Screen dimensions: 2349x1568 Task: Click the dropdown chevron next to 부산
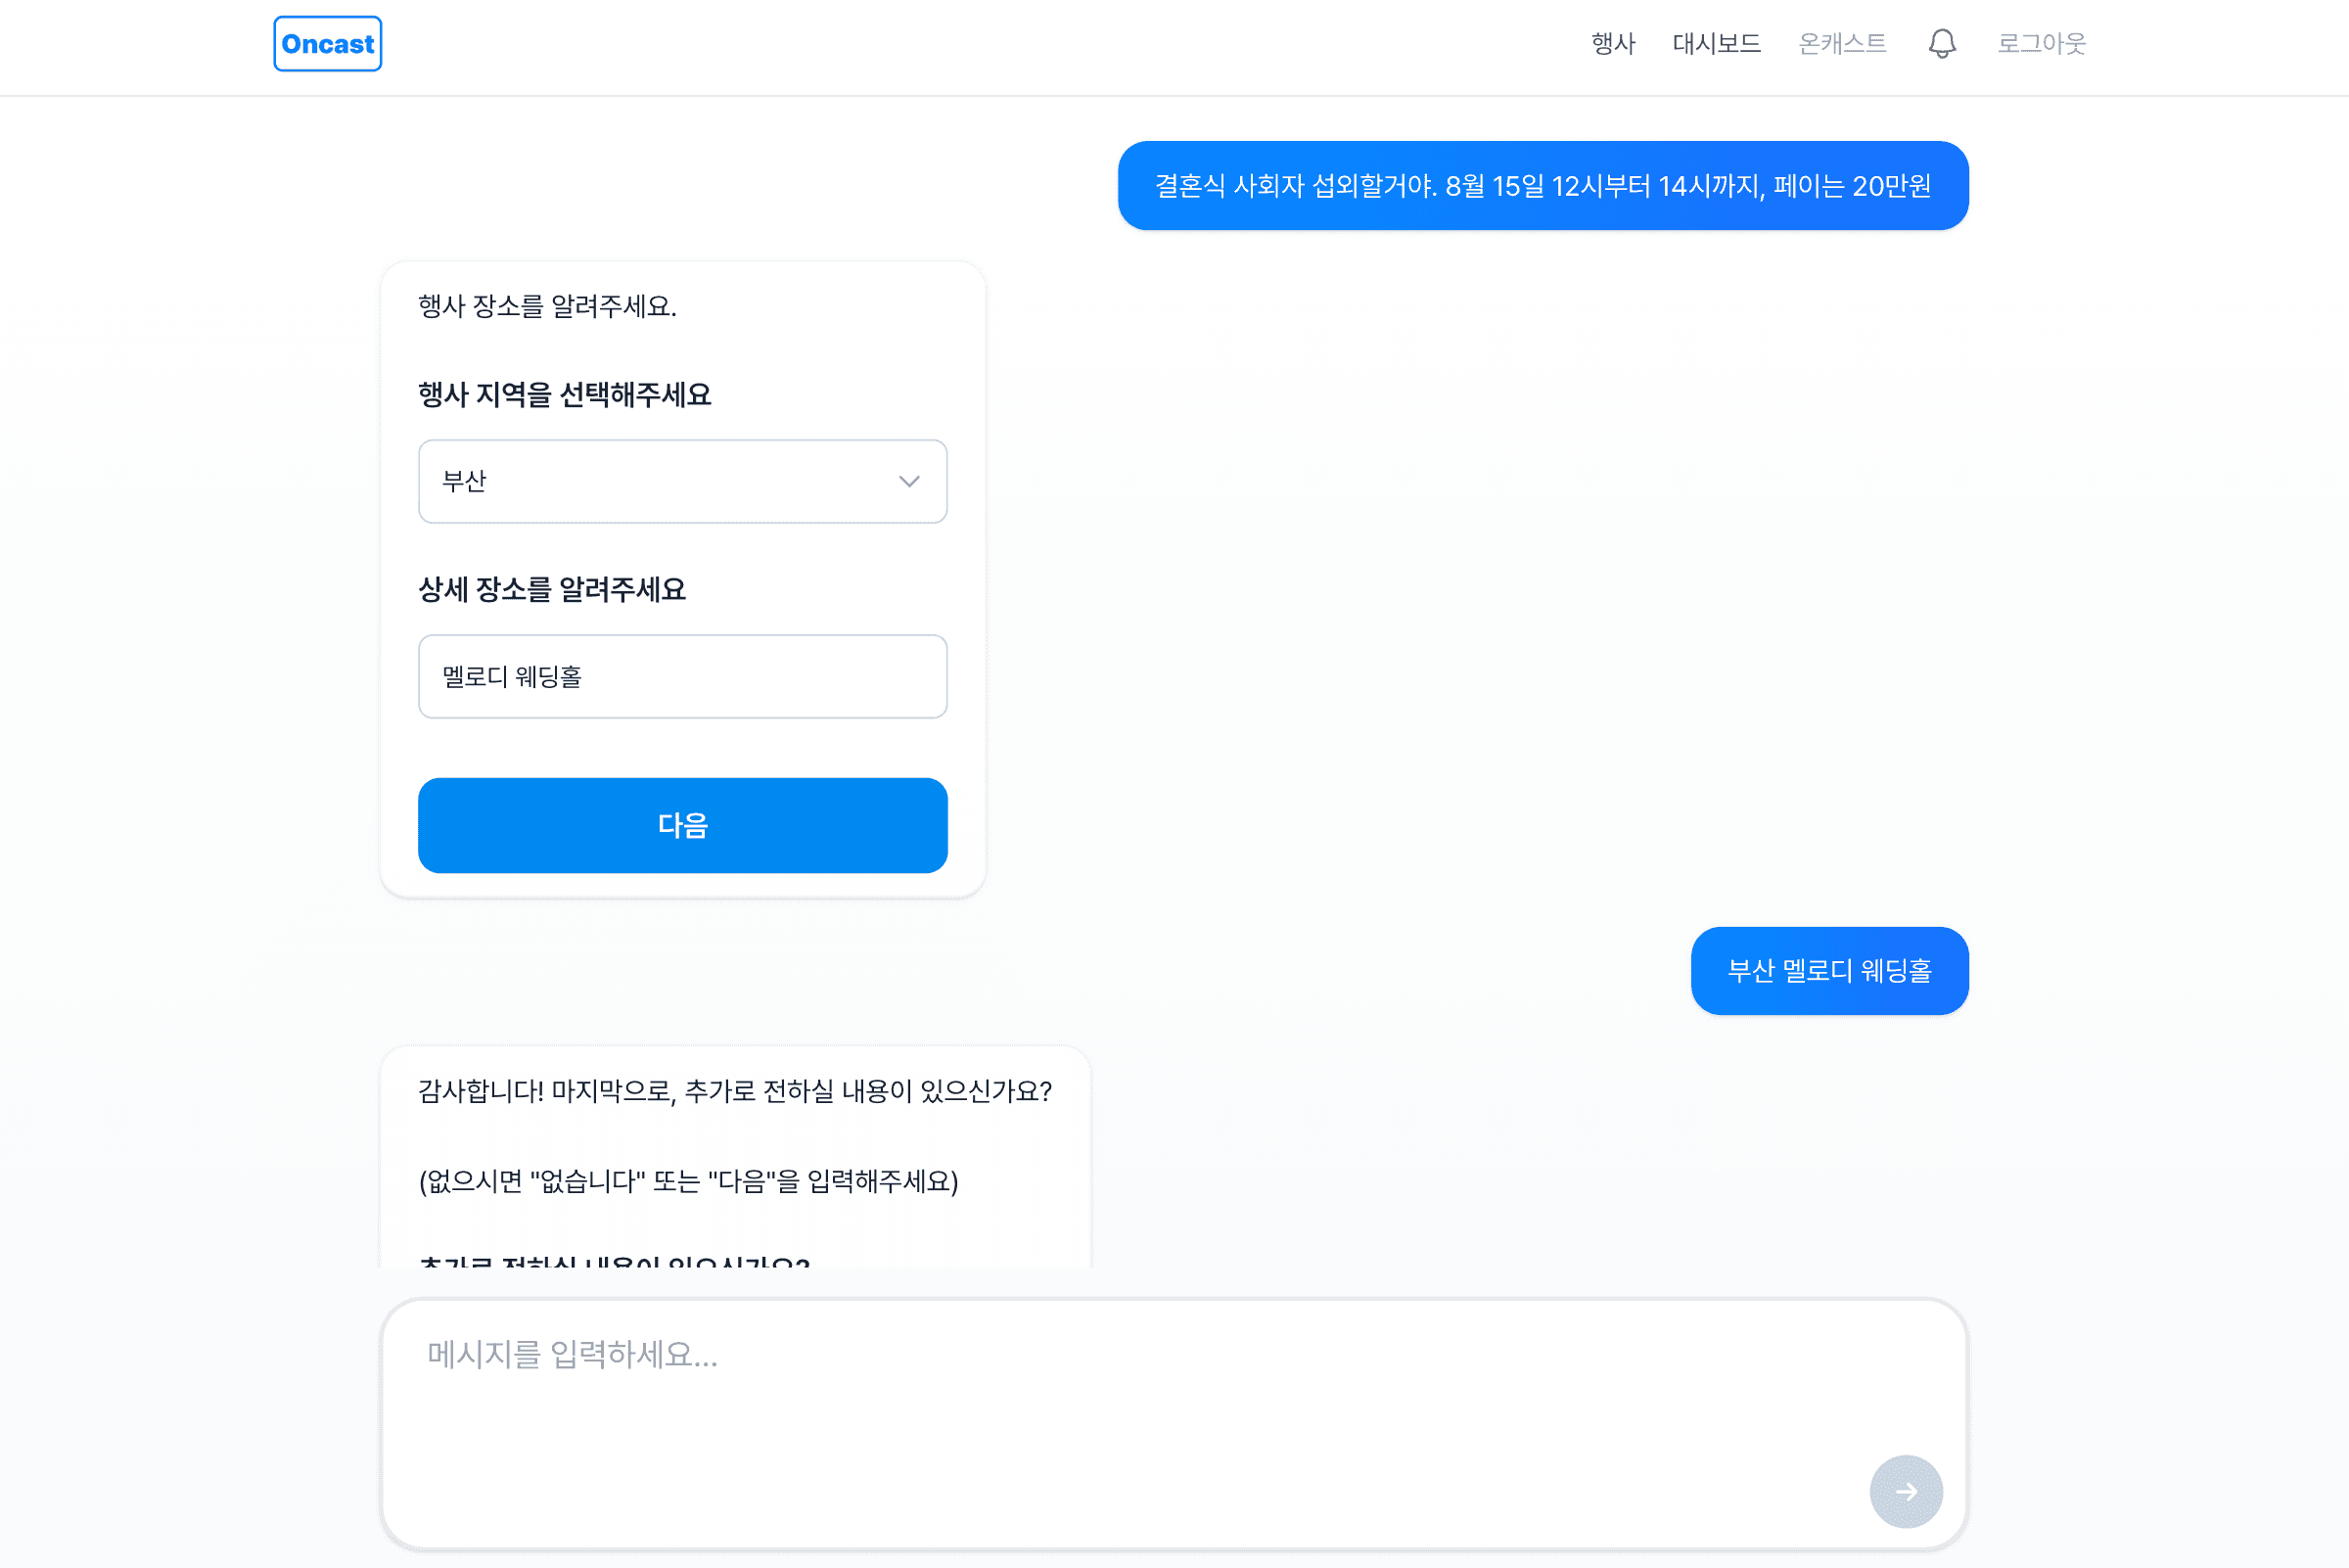(x=909, y=481)
